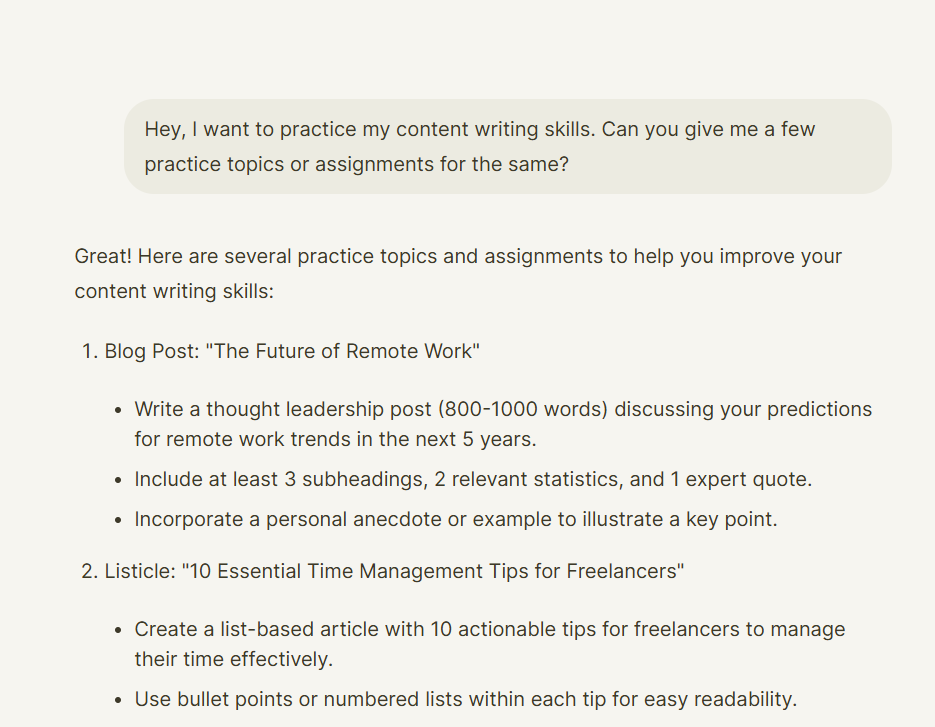Click the word "Freelancers" in the Listicle title
The image size is (935, 727).
(622, 572)
